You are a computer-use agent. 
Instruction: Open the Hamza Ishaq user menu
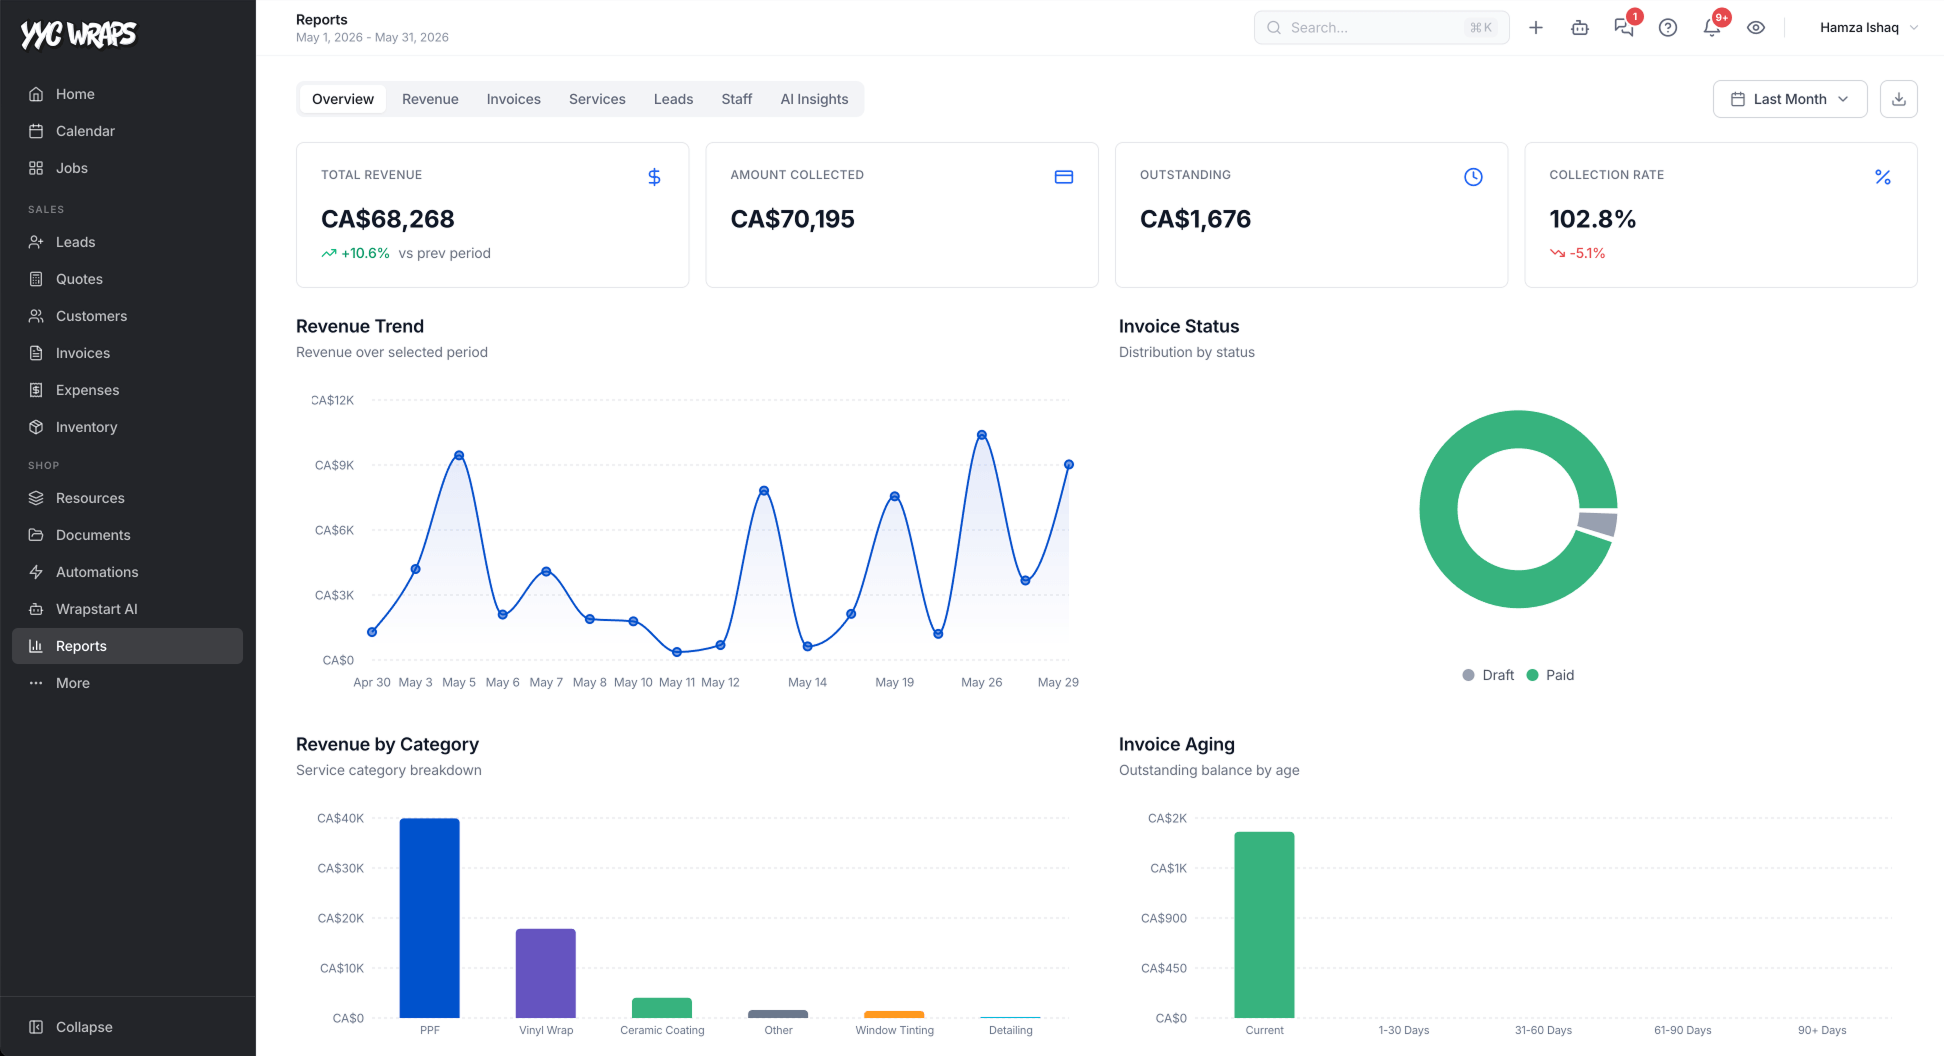(x=1868, y=28)
